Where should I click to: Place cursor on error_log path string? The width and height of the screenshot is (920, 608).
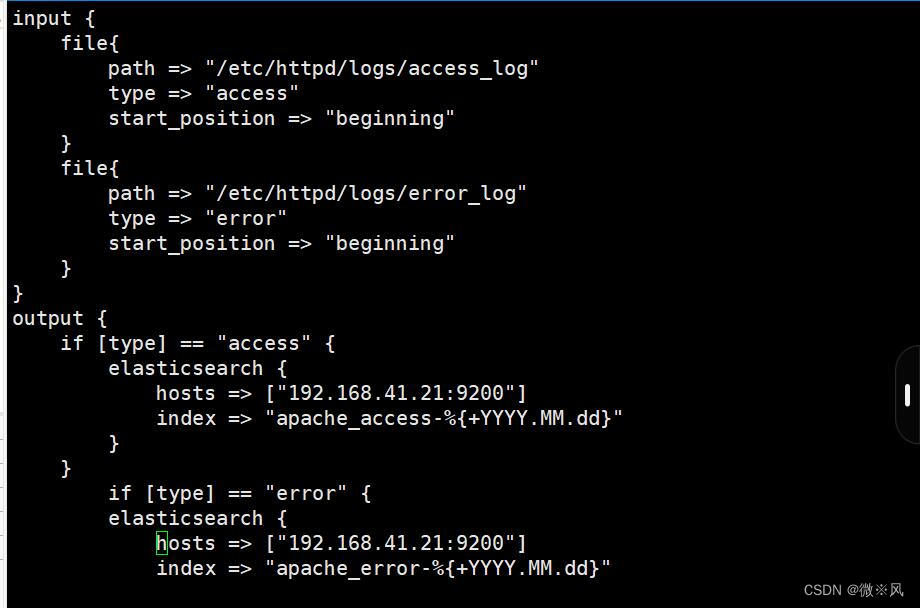coord(366,193)
